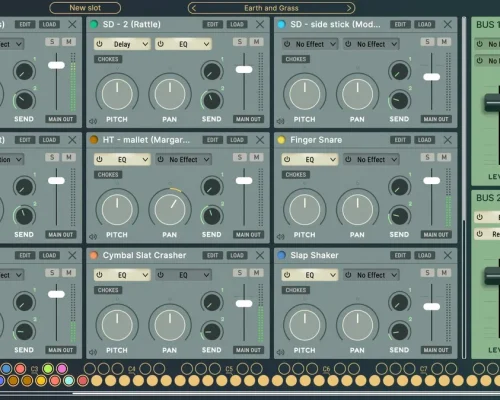Image resolution: width=500 pixels, height=400 pixels.
Task: Edit the SD - 2 (Rattle) slot
Action: click(212, 24)
